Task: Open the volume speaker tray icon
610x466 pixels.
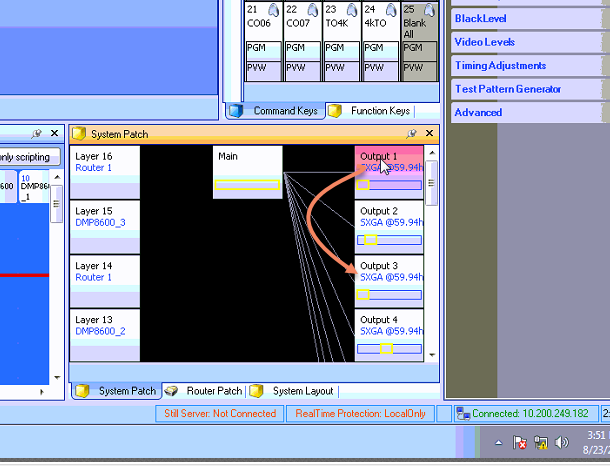Action: [x=562, y=442]
